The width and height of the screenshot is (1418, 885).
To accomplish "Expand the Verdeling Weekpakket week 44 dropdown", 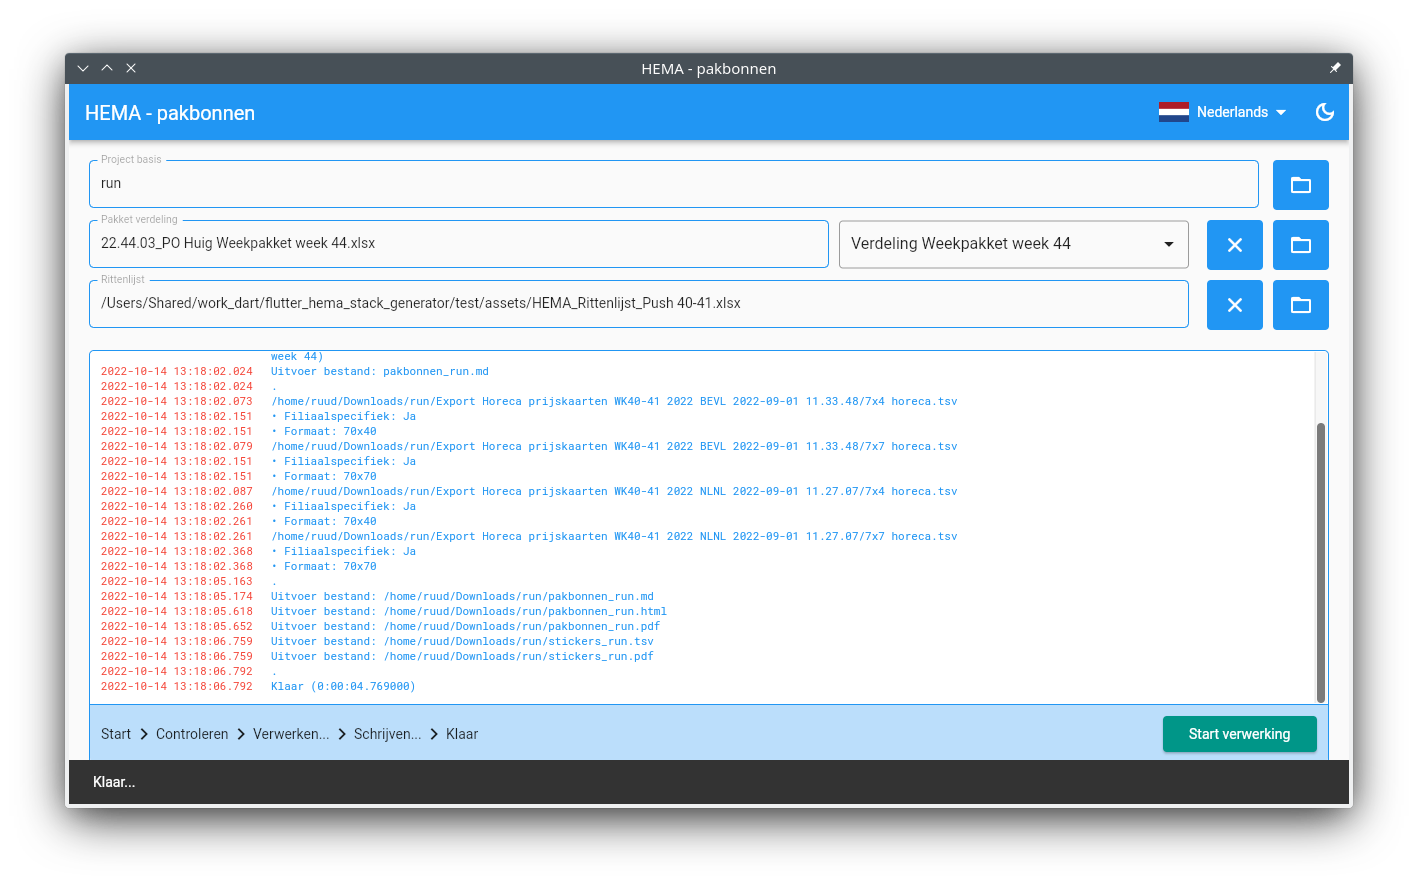I will (1013, 244).
